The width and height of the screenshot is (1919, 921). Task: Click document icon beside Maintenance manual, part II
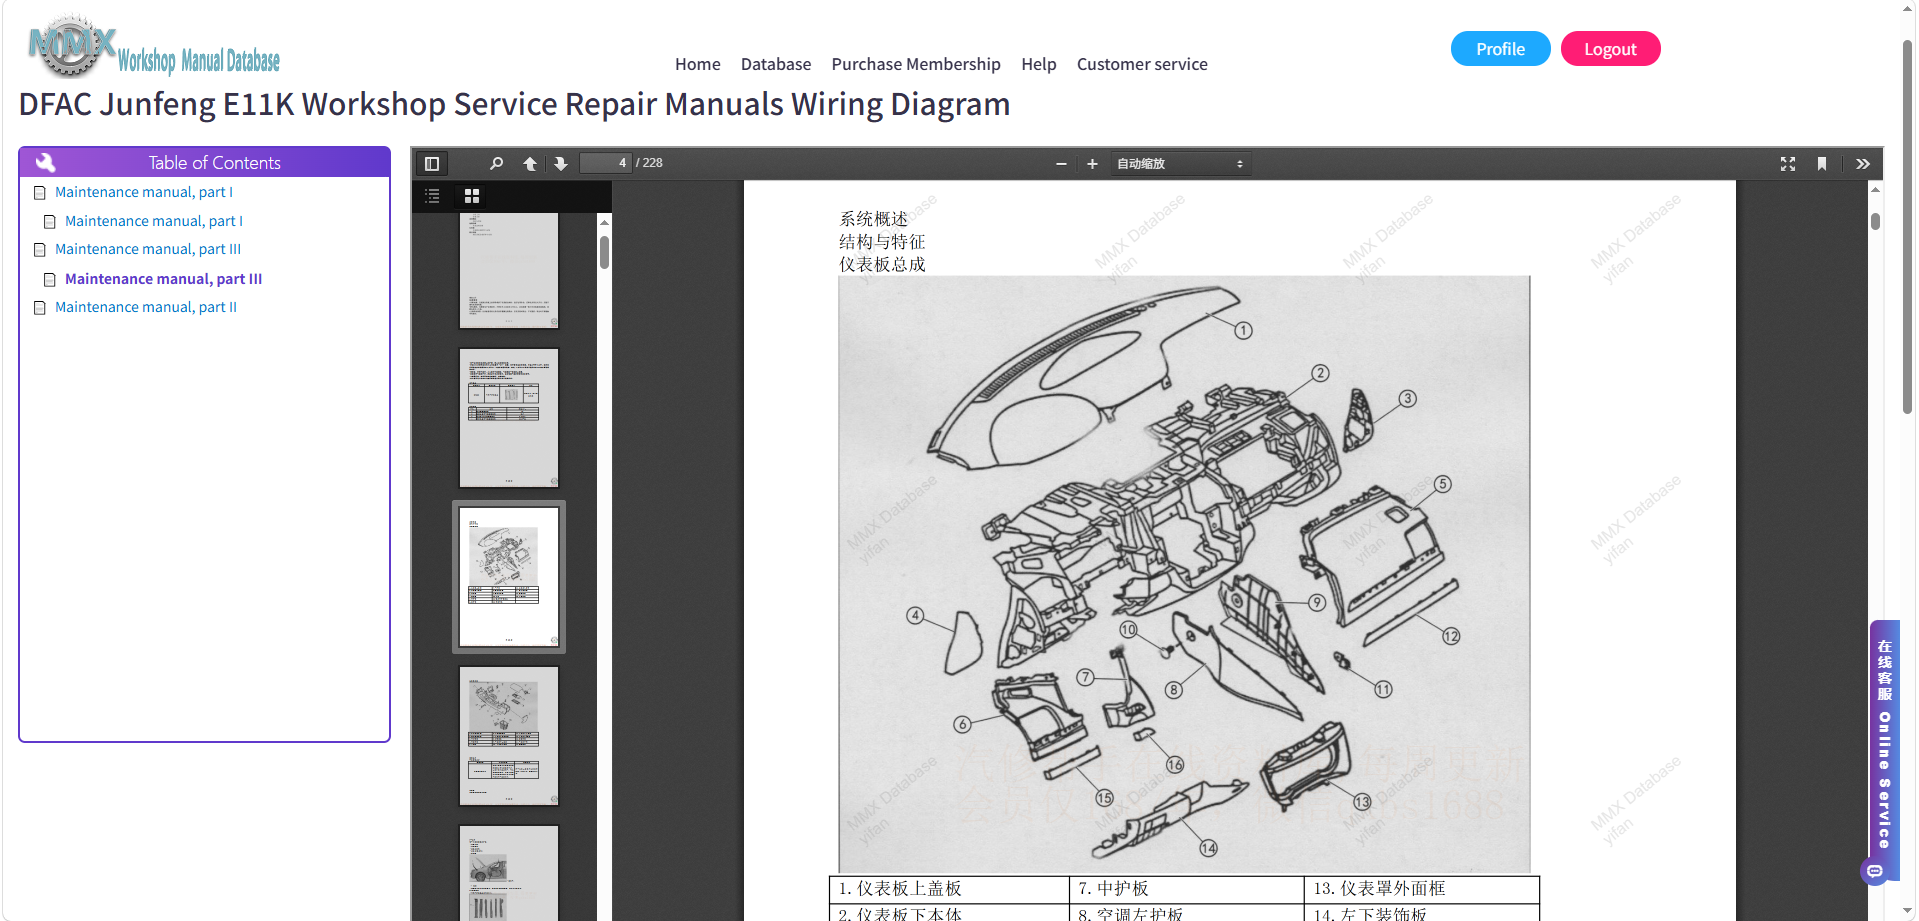[40, 307]
